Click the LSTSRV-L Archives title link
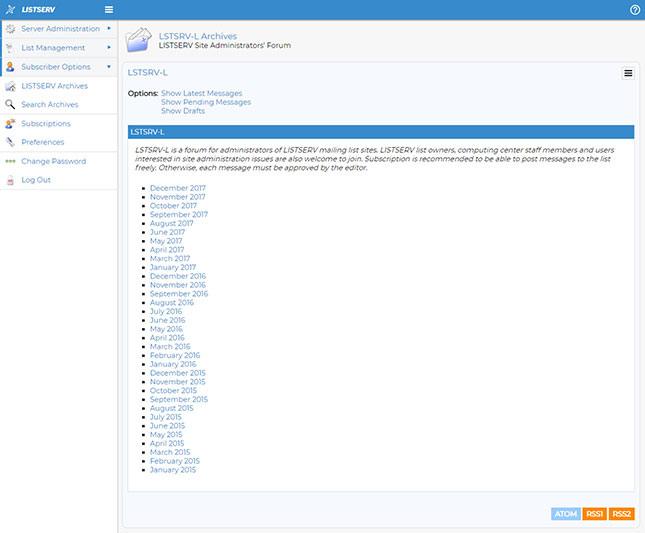The image size is (645, 533). pyautogui.click(x=198, y=36)
